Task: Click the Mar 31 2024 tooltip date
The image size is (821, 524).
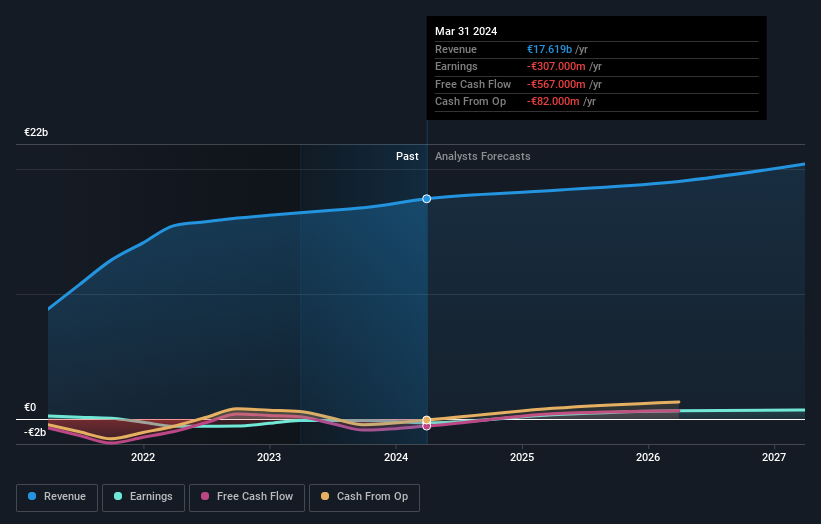Action: point(466,31)
